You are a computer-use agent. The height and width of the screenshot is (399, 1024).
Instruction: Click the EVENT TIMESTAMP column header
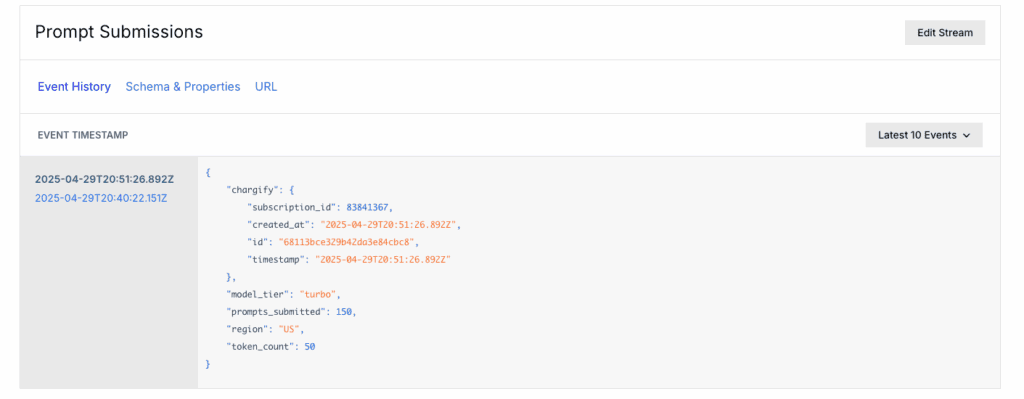coord(83,135)
